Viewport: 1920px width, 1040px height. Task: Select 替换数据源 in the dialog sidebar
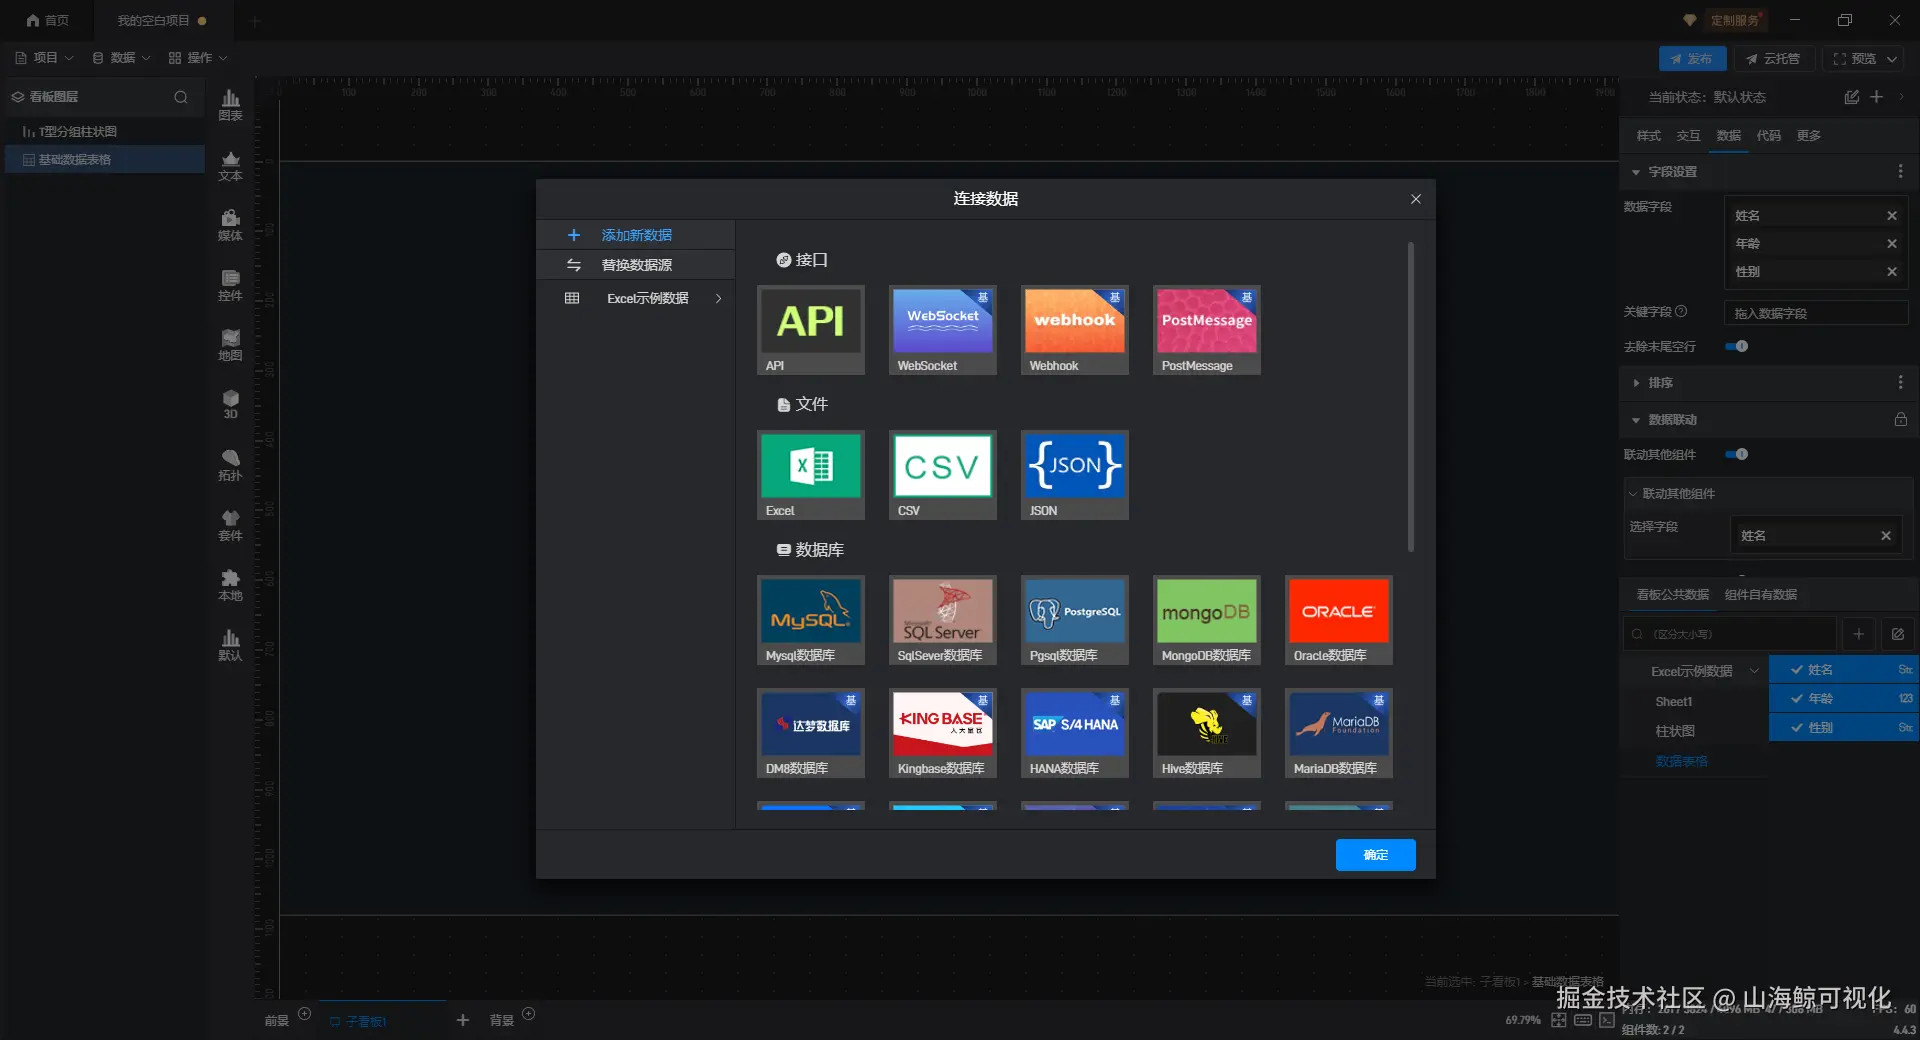(x=636, y=265)
